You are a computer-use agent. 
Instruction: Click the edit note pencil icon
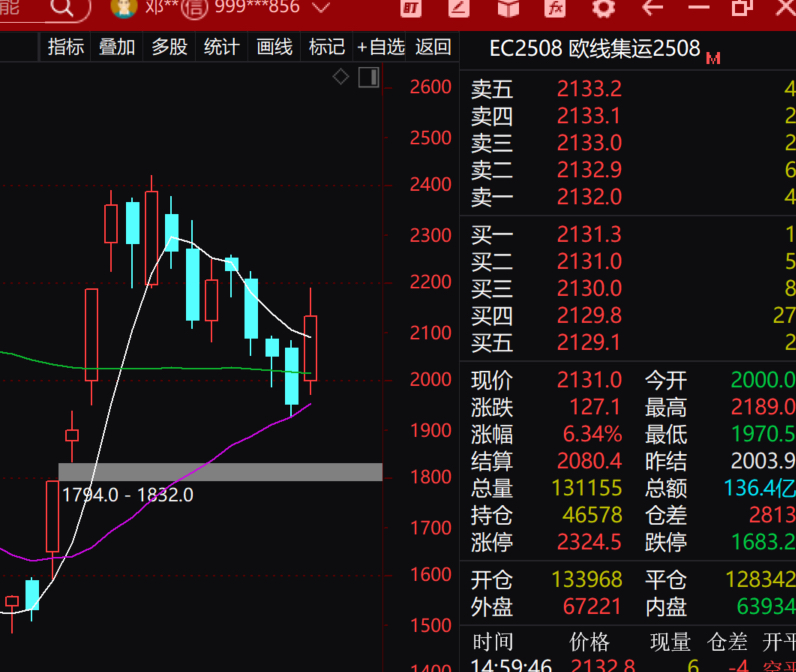coord(459,8)
